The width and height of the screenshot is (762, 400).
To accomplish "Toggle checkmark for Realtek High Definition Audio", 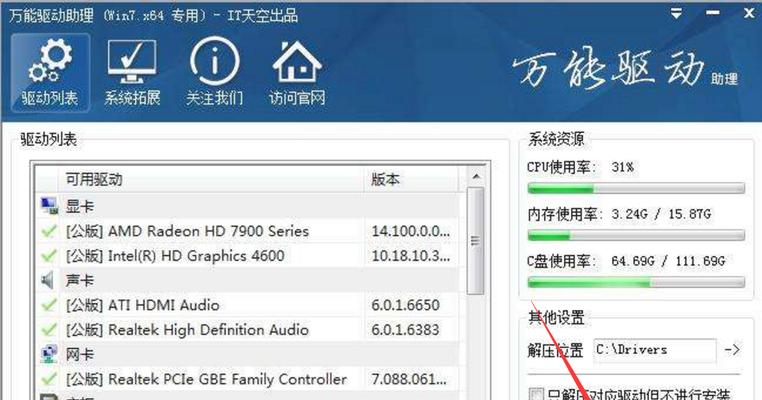I will 49,330.
